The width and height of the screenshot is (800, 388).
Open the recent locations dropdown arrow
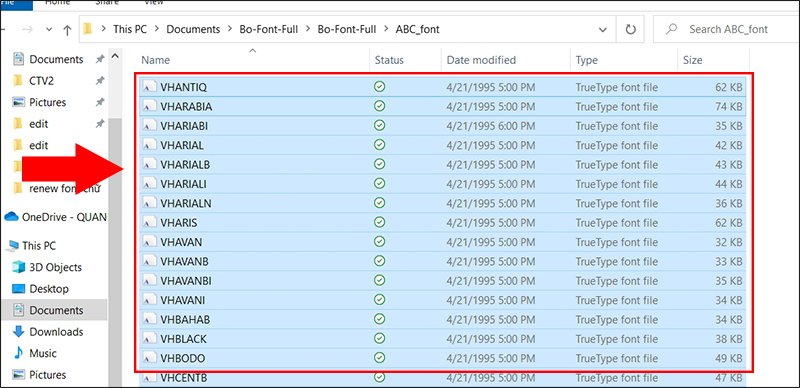coord(49,30)
